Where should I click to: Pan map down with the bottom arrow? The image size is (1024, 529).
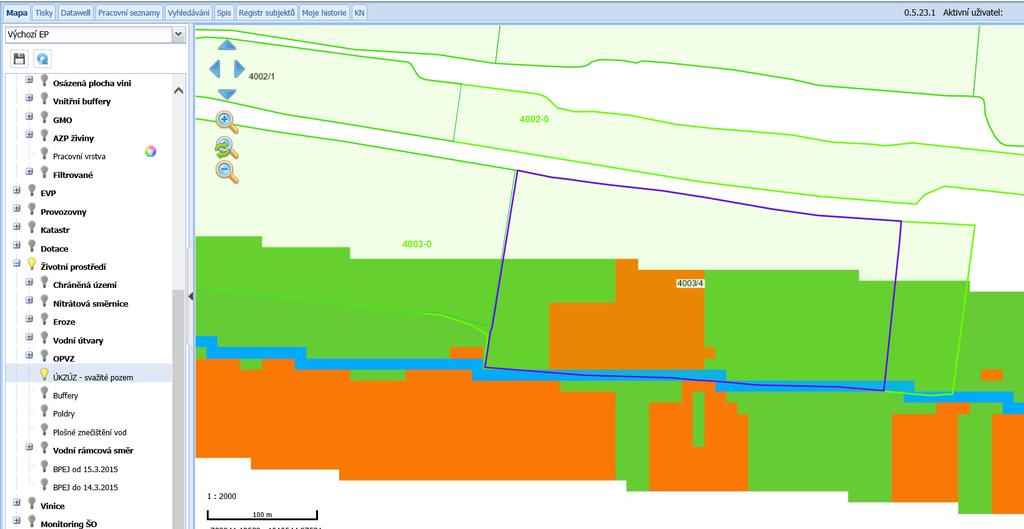coord(227,94)
